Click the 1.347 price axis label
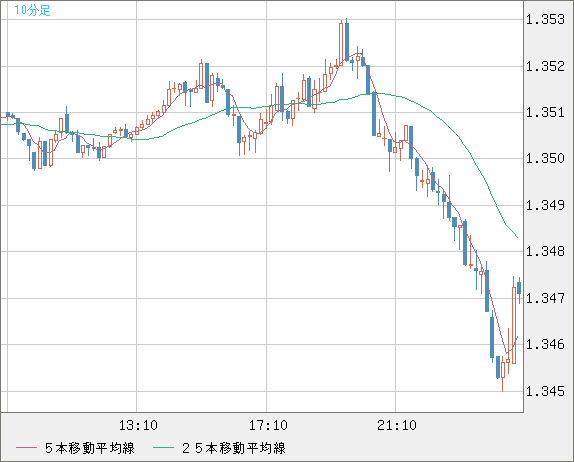574x462 pixels. click(545, 298)
